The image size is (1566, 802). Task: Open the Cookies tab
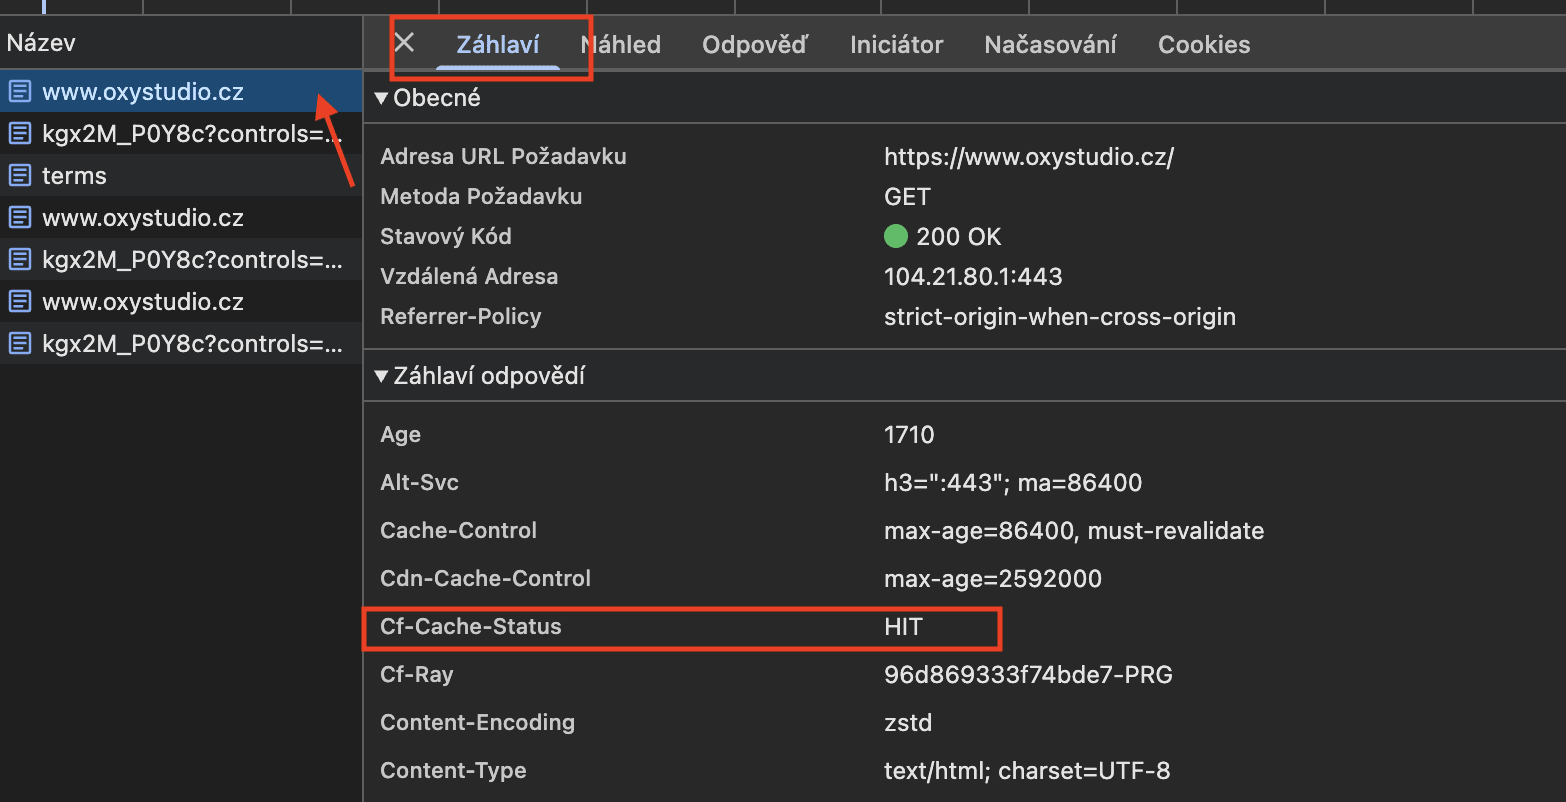click(1204, 45)
